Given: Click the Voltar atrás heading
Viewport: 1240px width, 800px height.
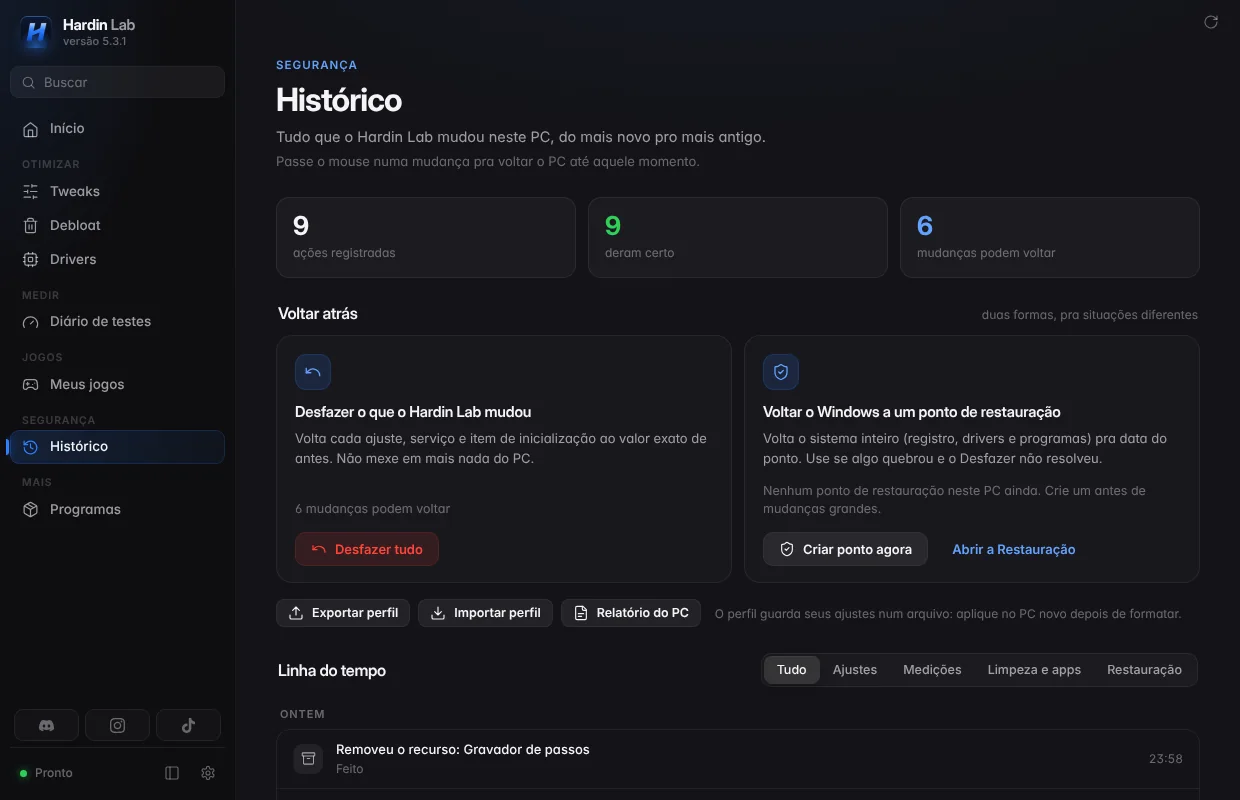Looking at the screenshot, I should click(x=318, y=314).
